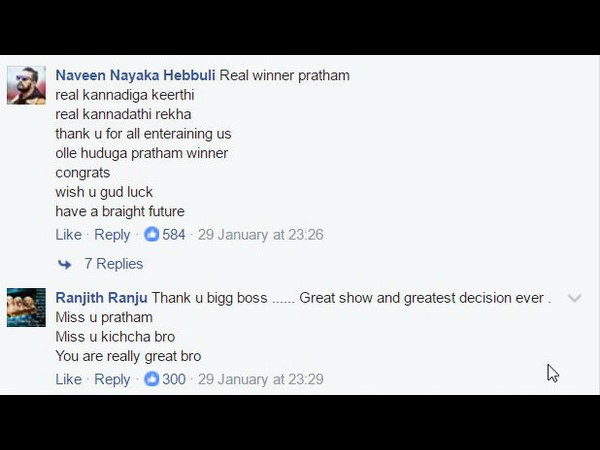Like Ranjith Ranju's comment
Viewport: 600px width, 450px height.
click(x=68, y=379)
